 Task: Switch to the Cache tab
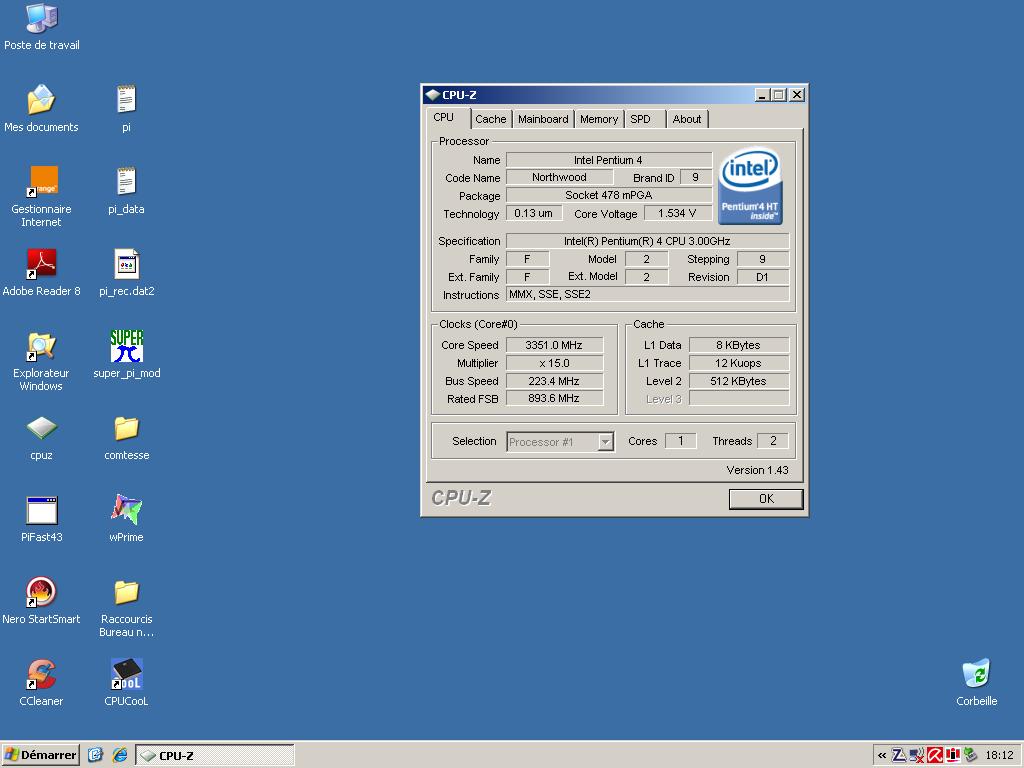pos(490,119)
